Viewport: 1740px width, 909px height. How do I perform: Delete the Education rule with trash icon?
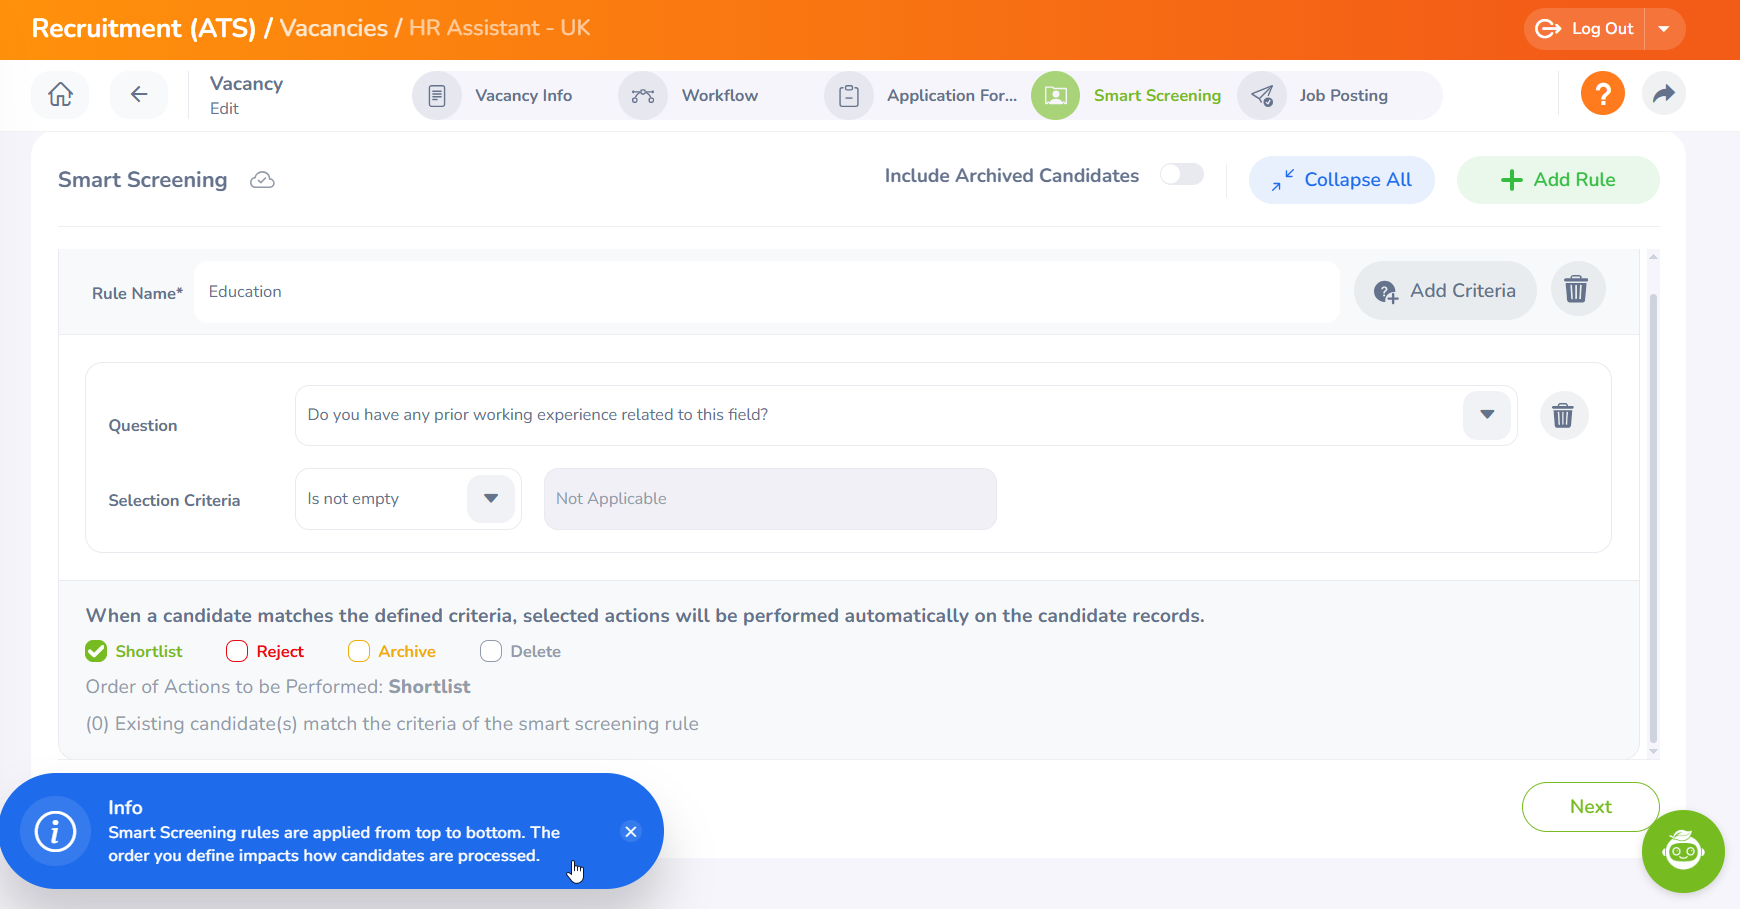pyautogui.click(x=1577, y=290)
